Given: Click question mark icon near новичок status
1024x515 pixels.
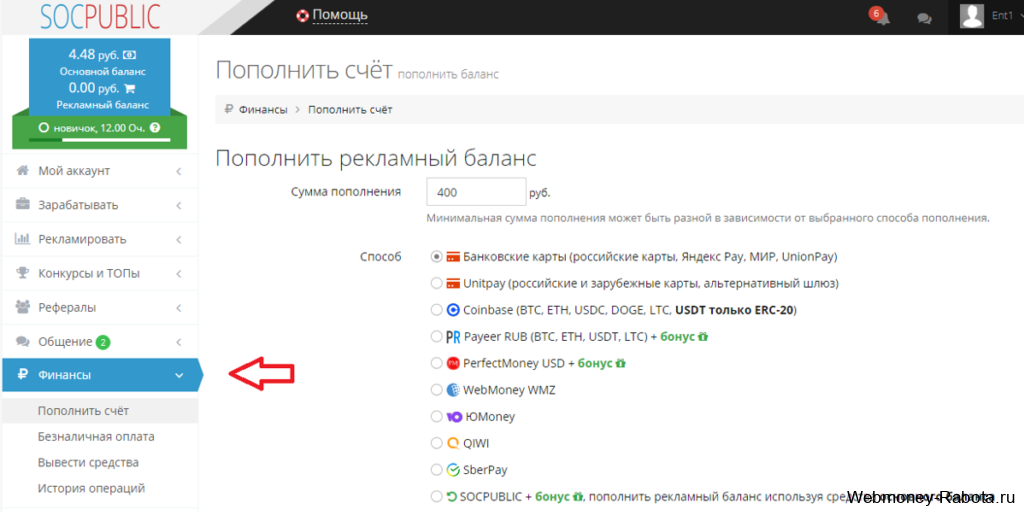Looking at the screenshot, I should [x=155, y=128].
